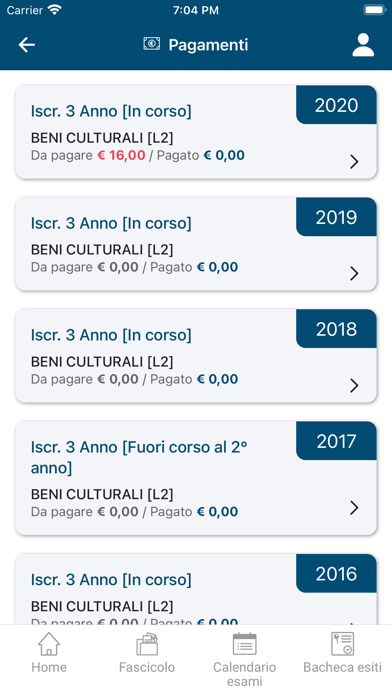Tap the back arrow icon
The width and height of the screenshot is (392, 696).
(x=27, y=45)
